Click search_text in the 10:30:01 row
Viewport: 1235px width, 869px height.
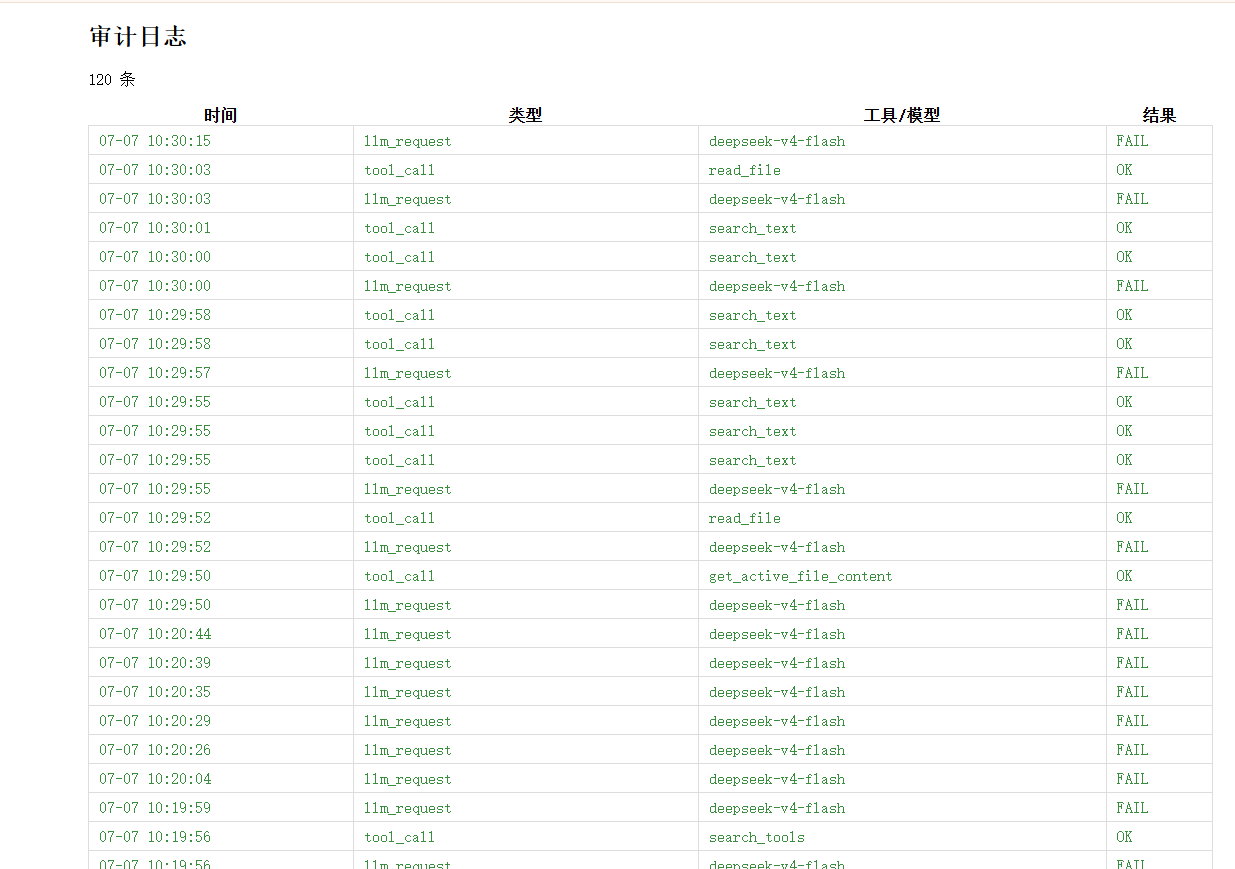click(753, 228)
